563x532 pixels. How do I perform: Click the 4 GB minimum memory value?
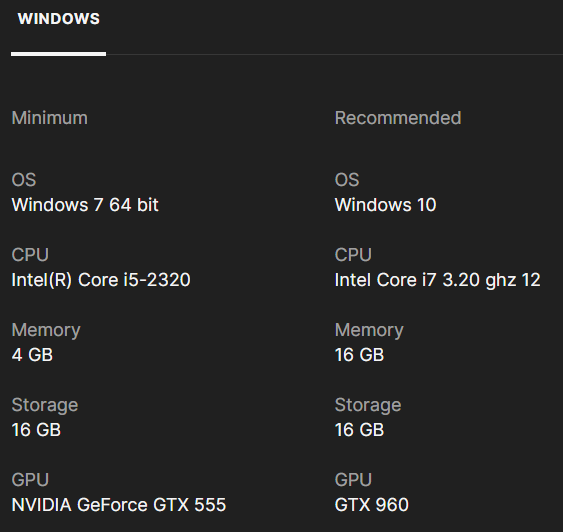pos(32,355)
